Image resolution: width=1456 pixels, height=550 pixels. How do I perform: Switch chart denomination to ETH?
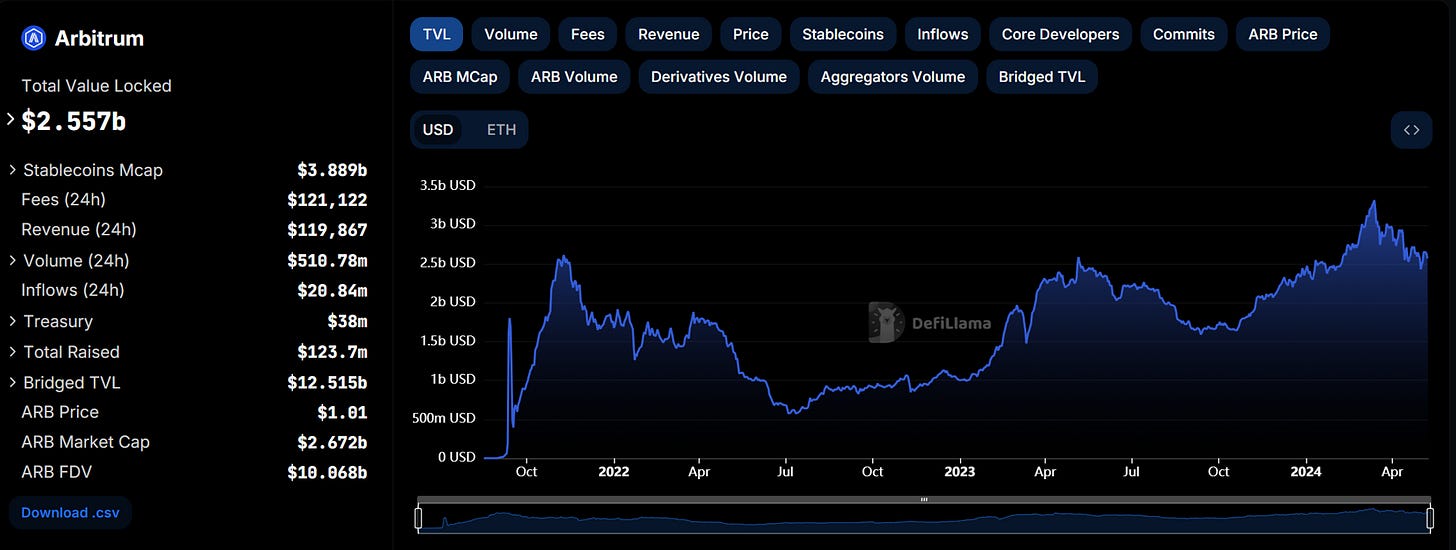(502, 130)
